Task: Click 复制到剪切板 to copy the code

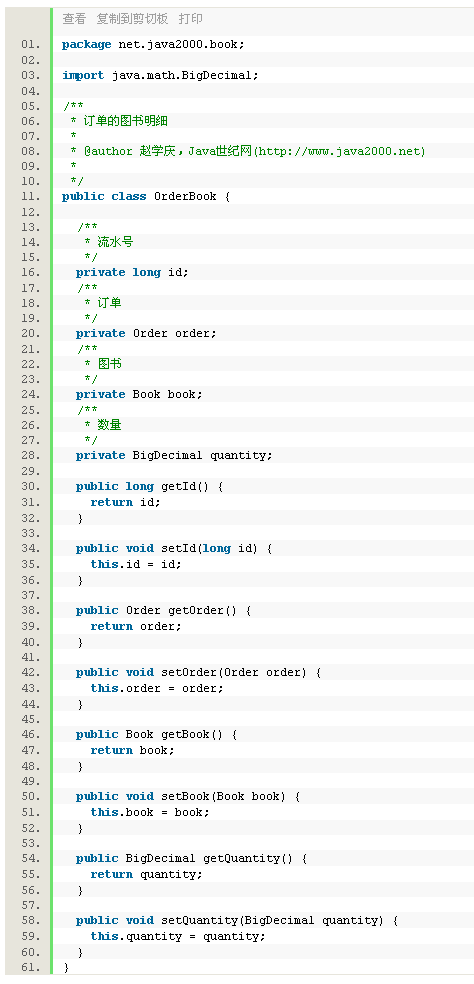Action: pos(132,19)
